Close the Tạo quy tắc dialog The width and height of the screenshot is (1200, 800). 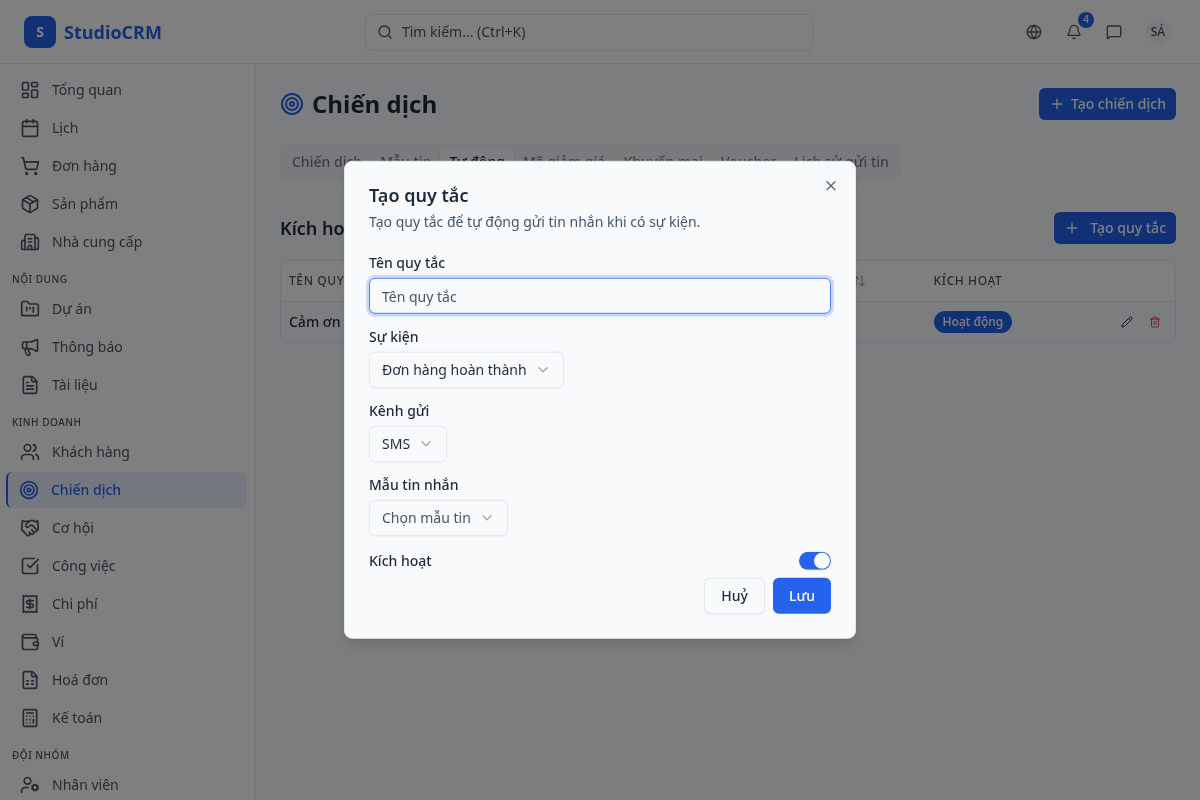coord(831,186)
